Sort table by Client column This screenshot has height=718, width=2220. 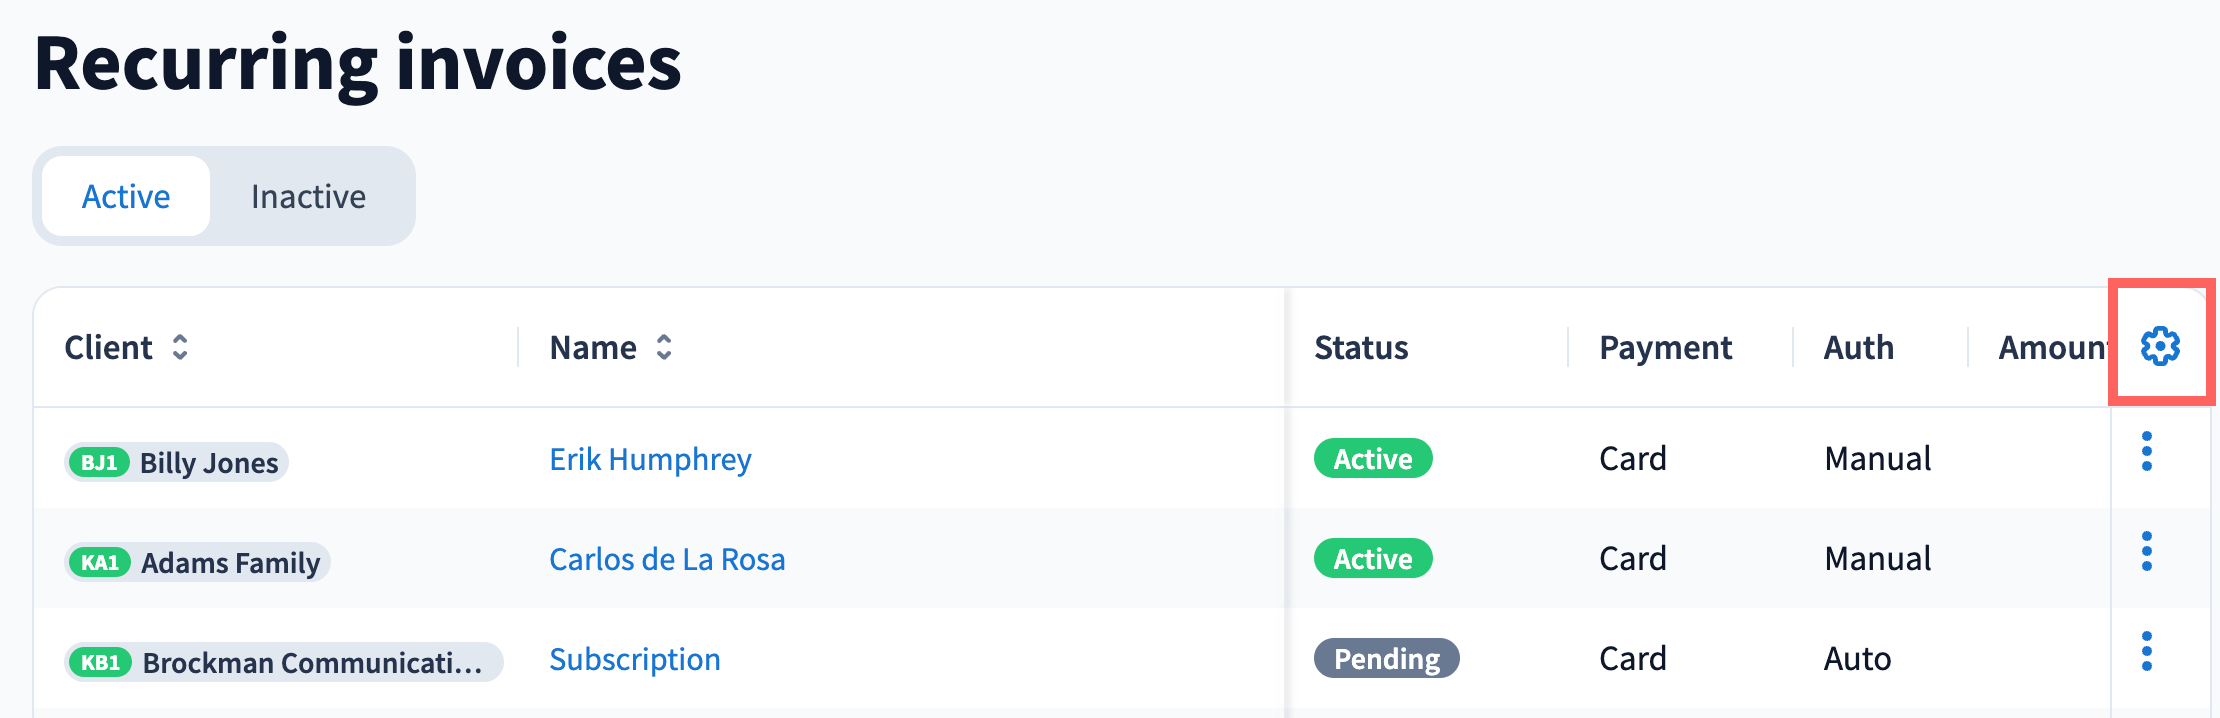click(x=180, y=347)
